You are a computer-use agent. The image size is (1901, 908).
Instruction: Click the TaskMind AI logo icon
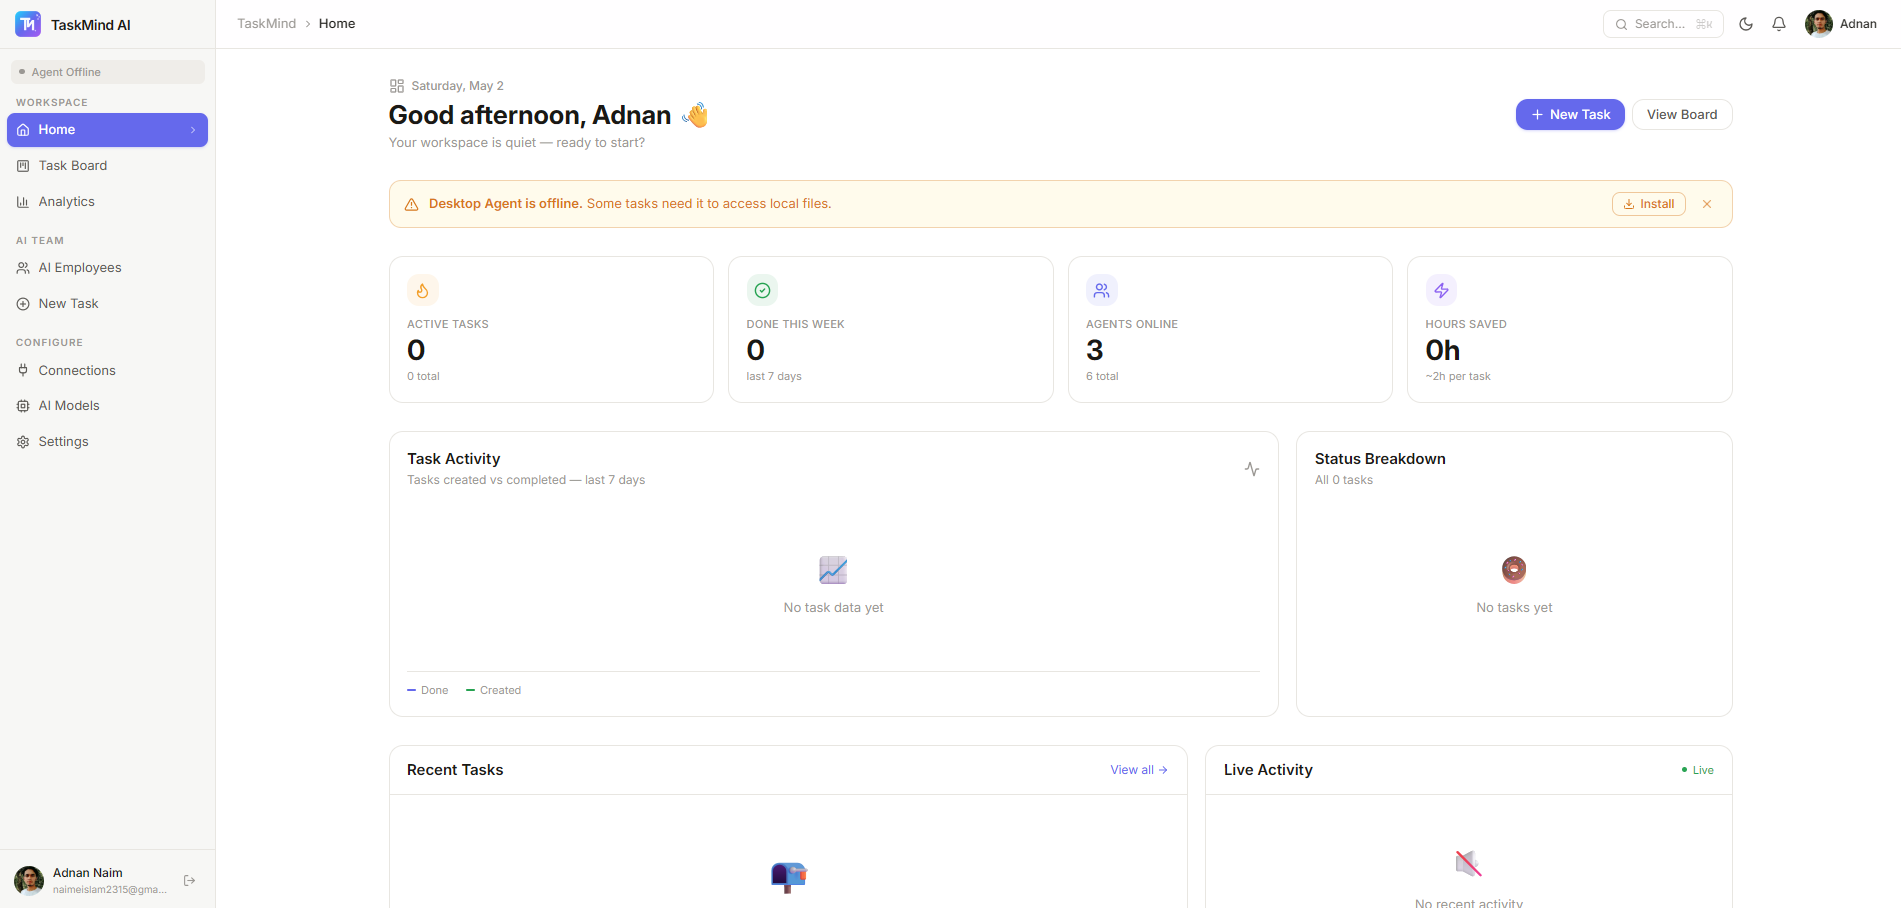(28, 24)
